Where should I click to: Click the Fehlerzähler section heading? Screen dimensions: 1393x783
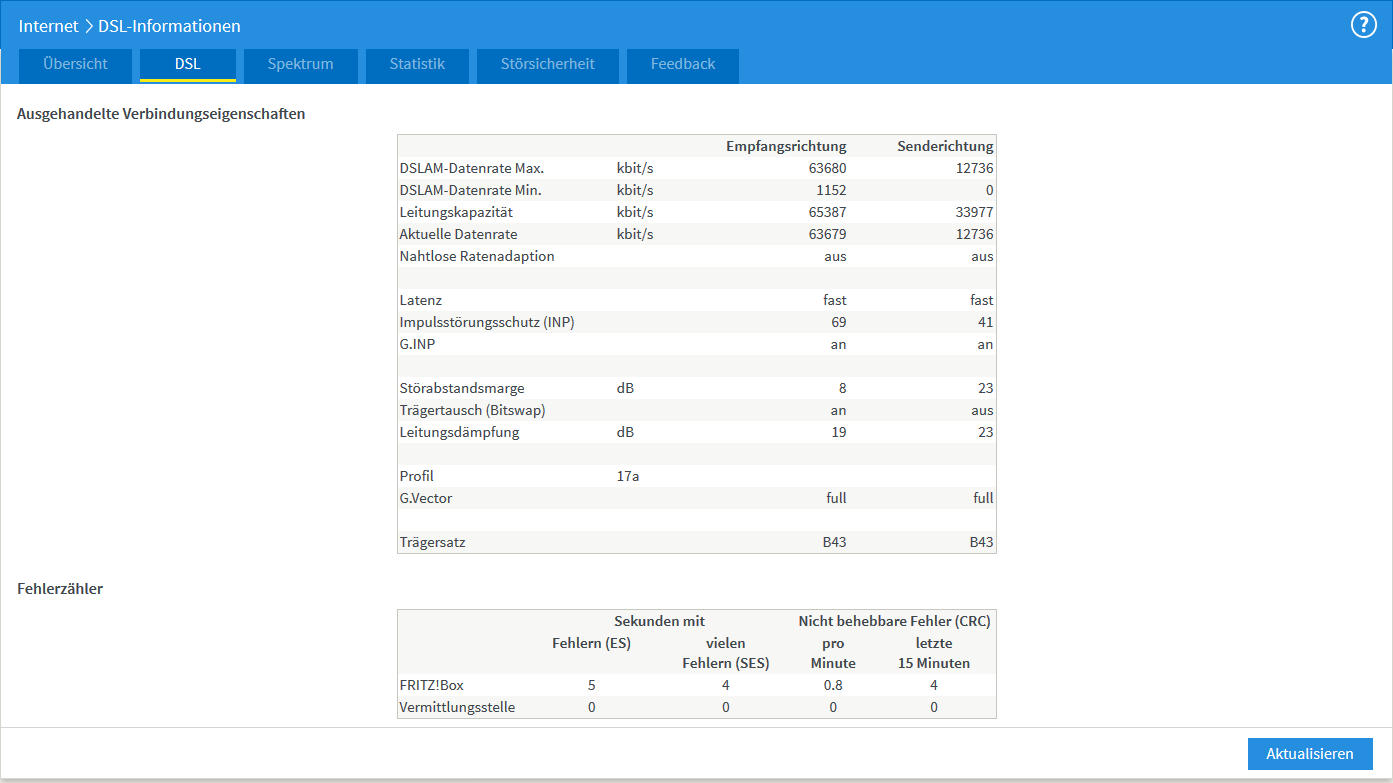pyautogui.click(x=60, y=588)
